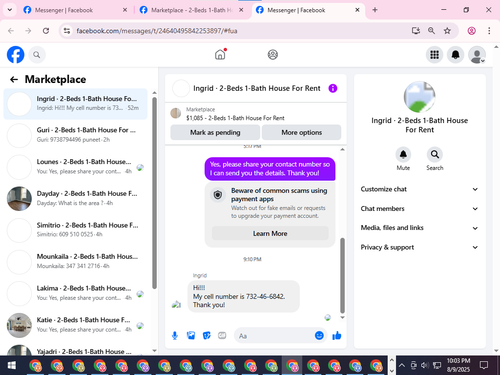Open the notifications bell in Facebook header

[x=456, y=55]
